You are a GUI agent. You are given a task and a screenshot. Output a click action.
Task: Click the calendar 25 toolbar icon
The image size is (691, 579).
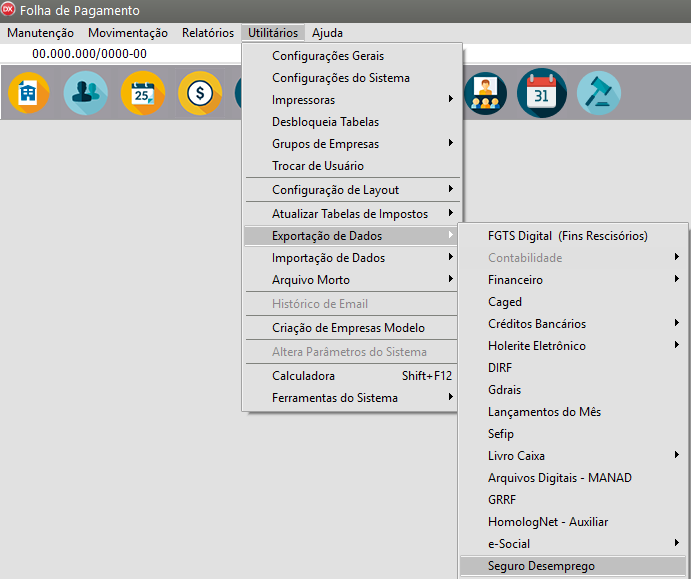coord(143,94)
